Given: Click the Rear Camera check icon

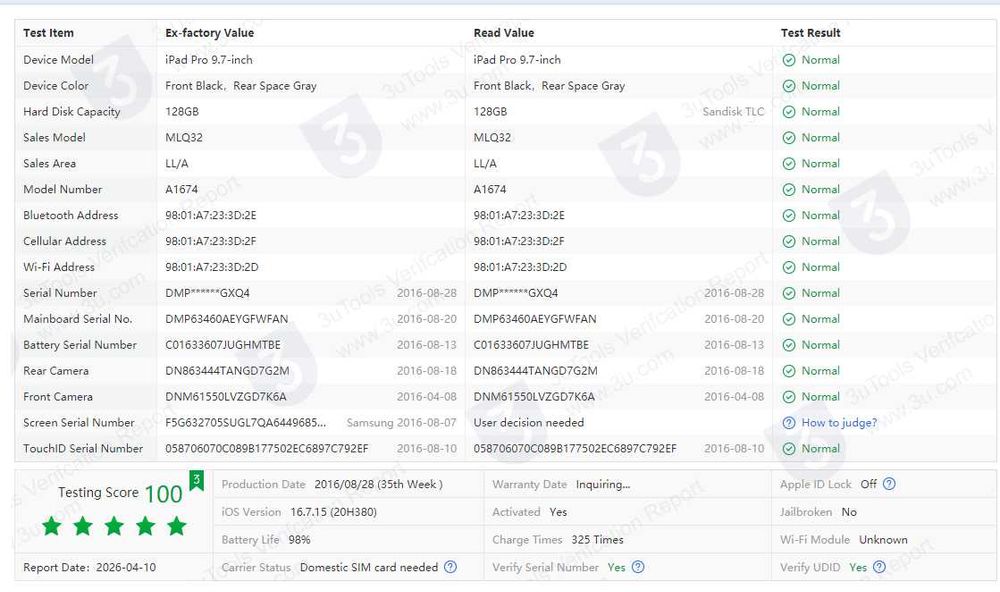Looking at the screenshot, I should [789, 371].
